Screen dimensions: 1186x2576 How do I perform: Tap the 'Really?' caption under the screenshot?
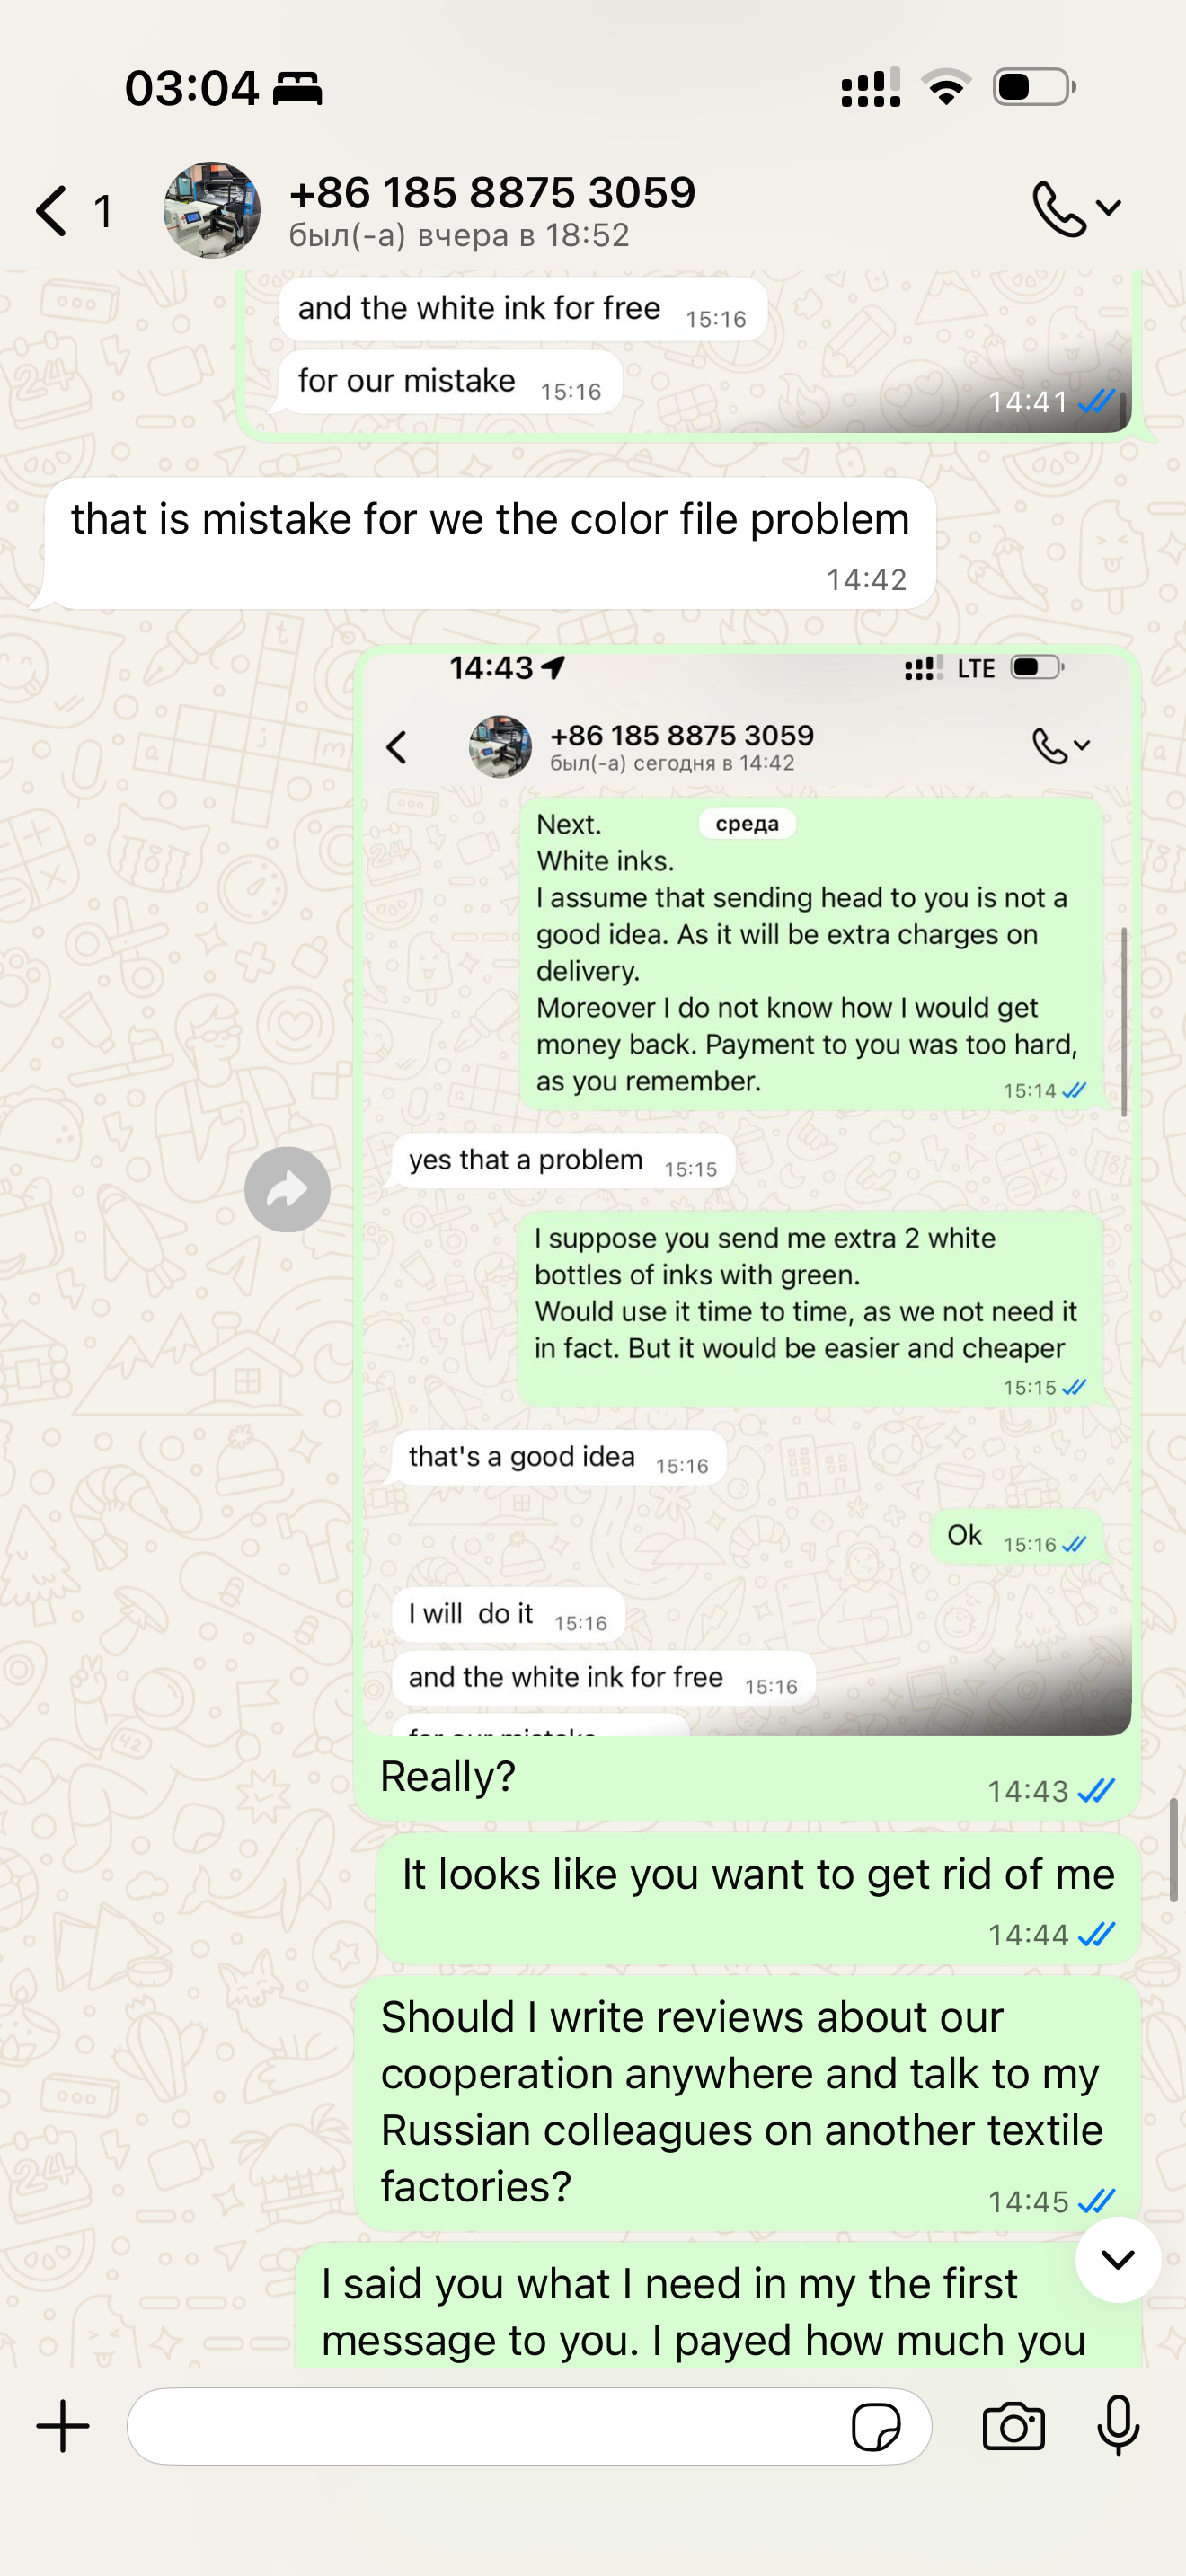click(448, 1777)
